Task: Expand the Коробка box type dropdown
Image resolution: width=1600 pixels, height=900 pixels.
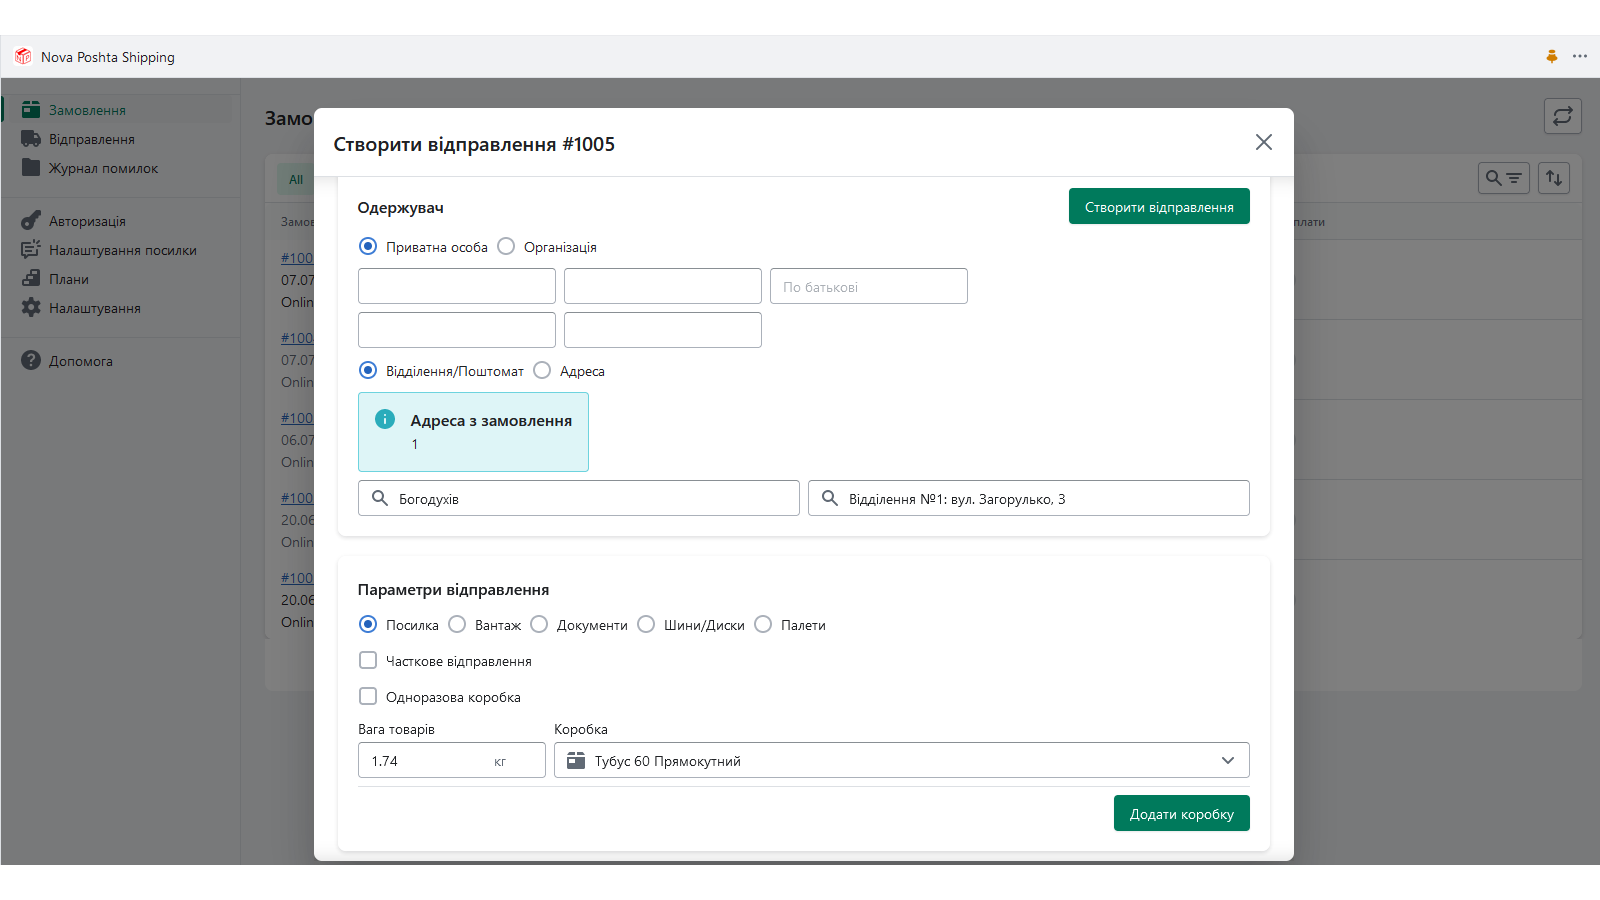Action: pyautogui.click(x=901, y=761)
